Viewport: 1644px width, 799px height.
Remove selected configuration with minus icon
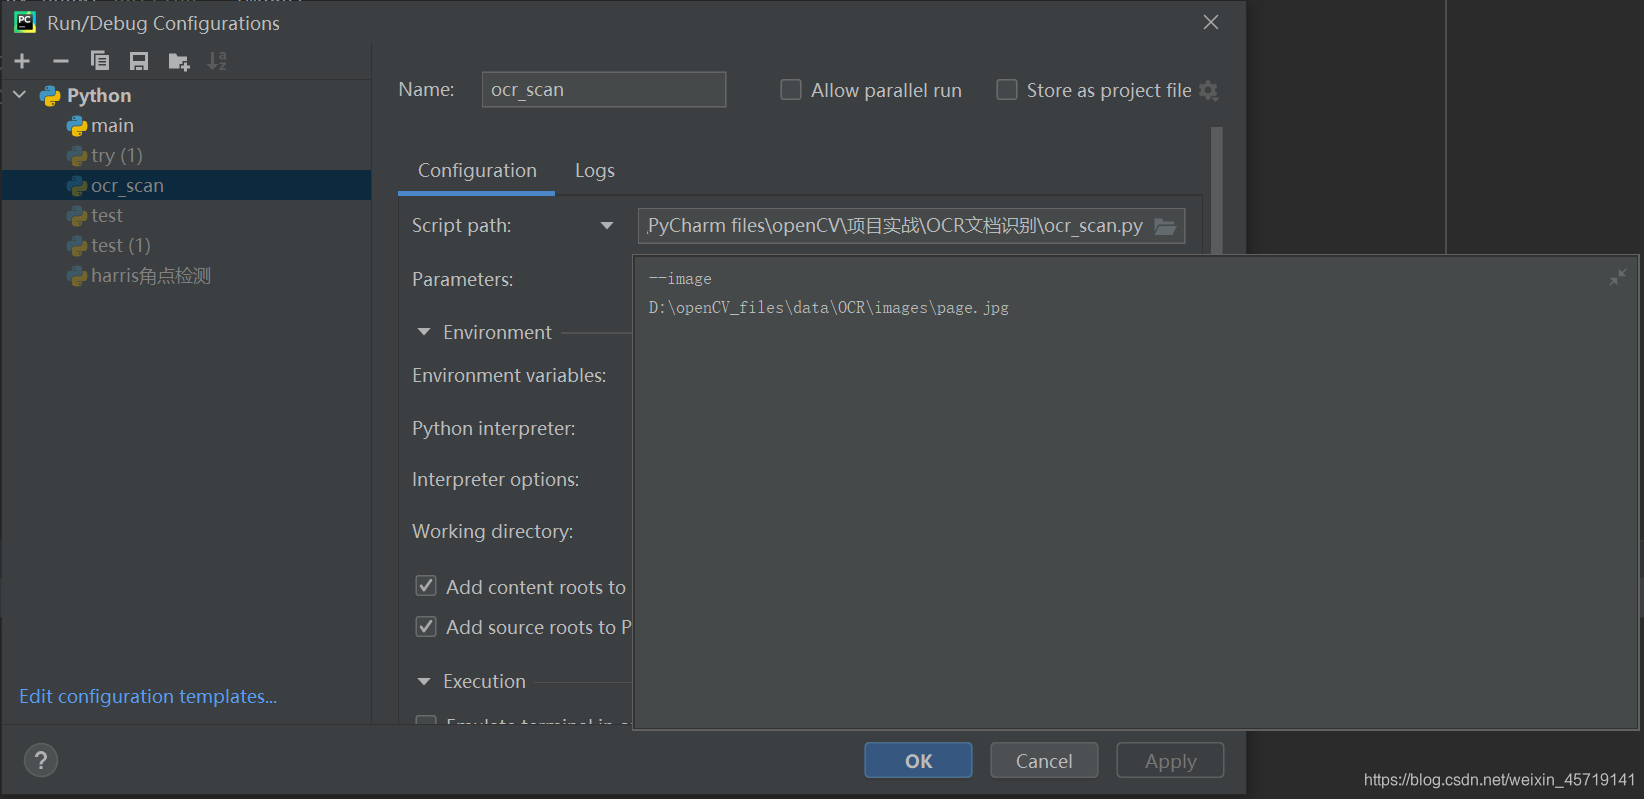[60, 61]
